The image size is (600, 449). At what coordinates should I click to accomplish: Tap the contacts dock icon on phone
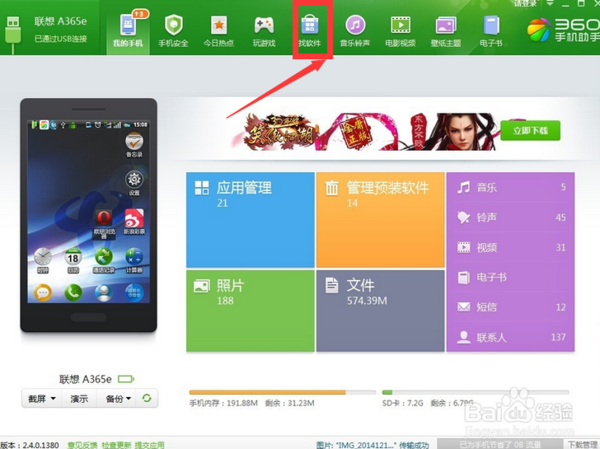[x=104, y=293]
